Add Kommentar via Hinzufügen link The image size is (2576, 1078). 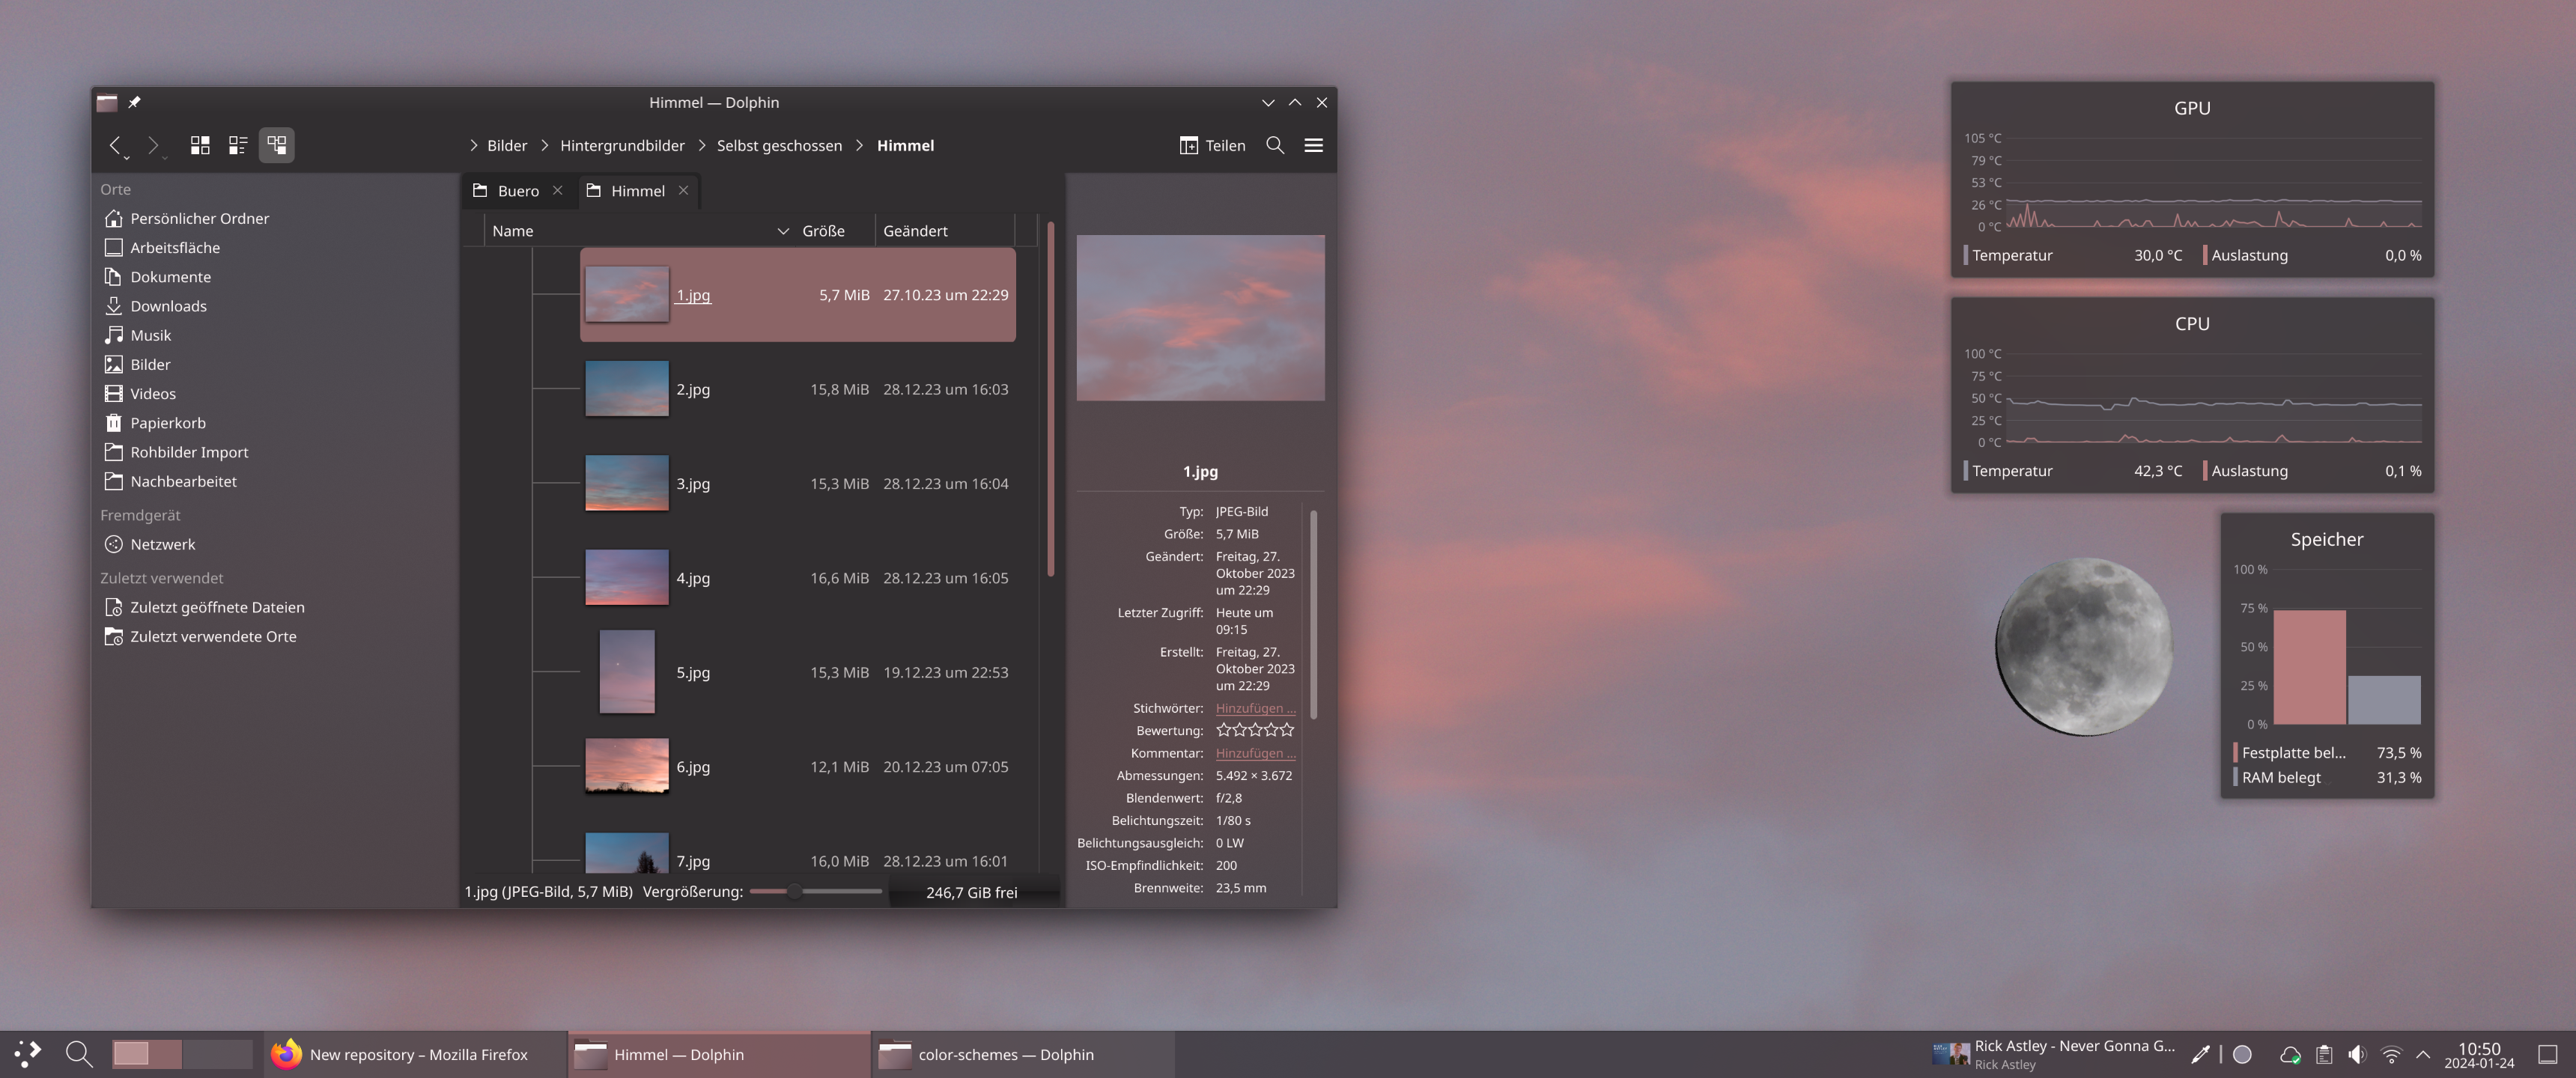(1255, 753)
